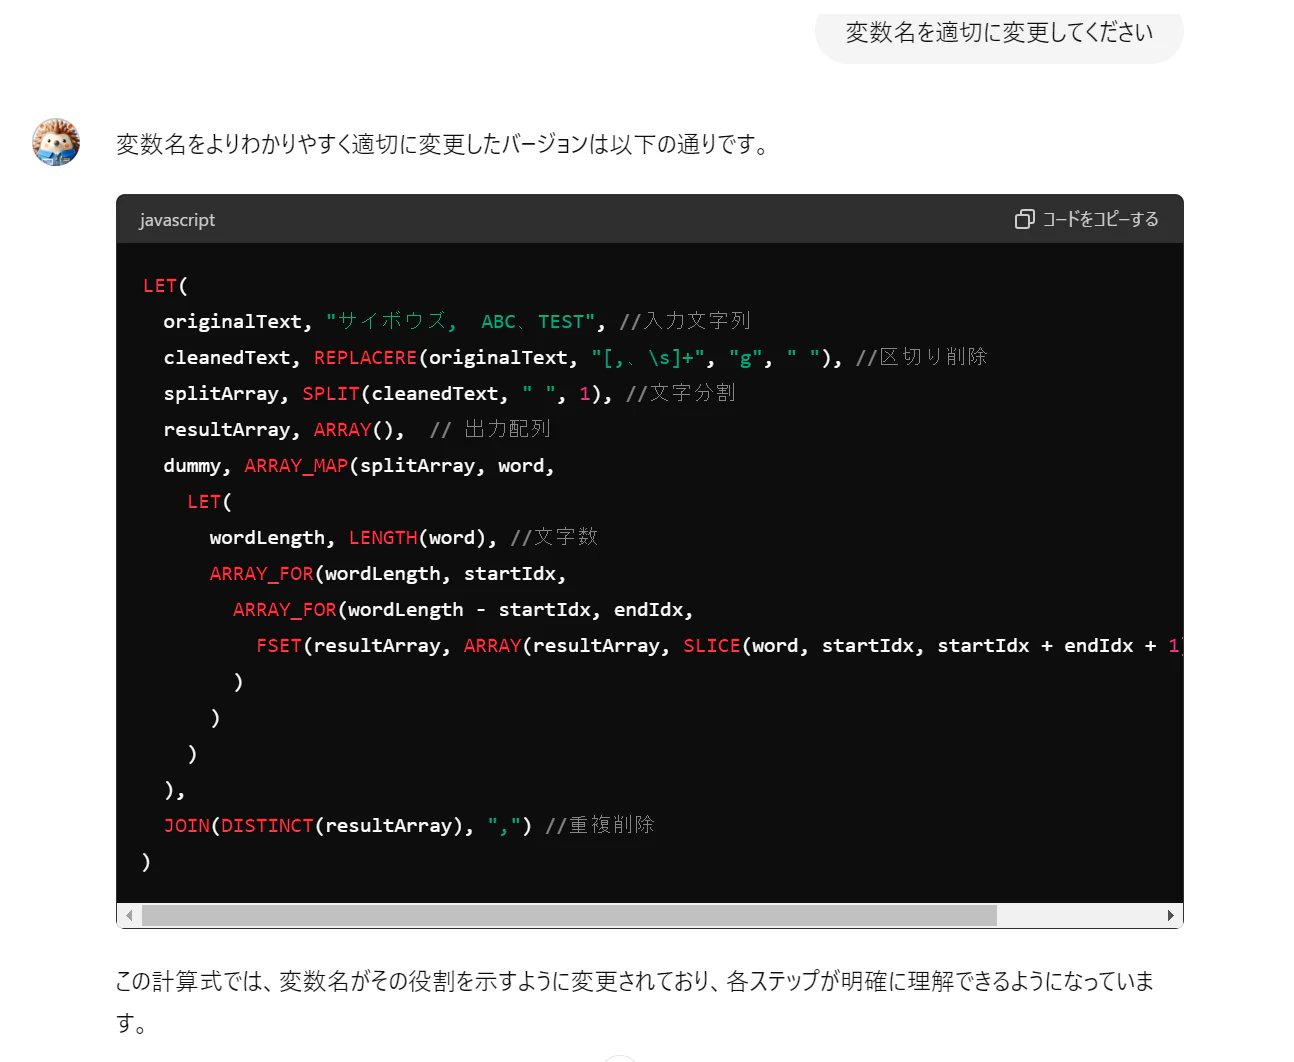Click the //区切り削除 comment
The image size is (1294, 1062).
point(922,357)
